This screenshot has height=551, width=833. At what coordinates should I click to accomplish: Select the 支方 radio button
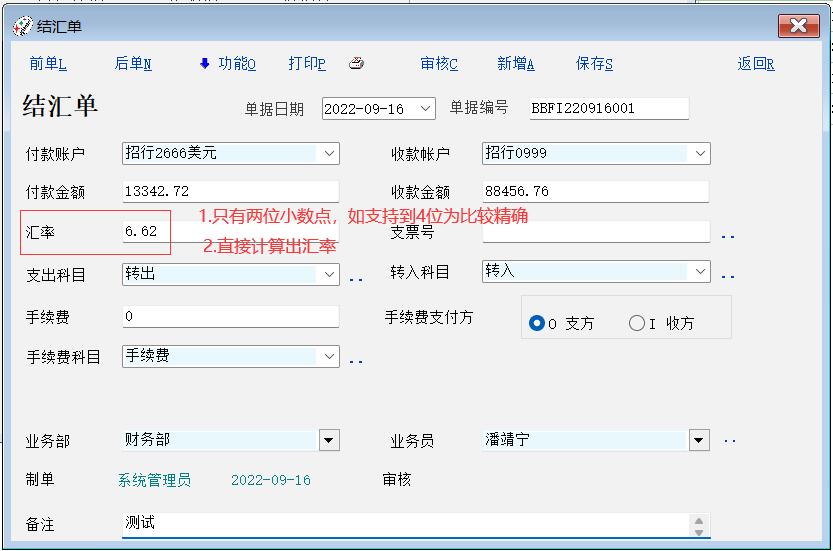537,323
